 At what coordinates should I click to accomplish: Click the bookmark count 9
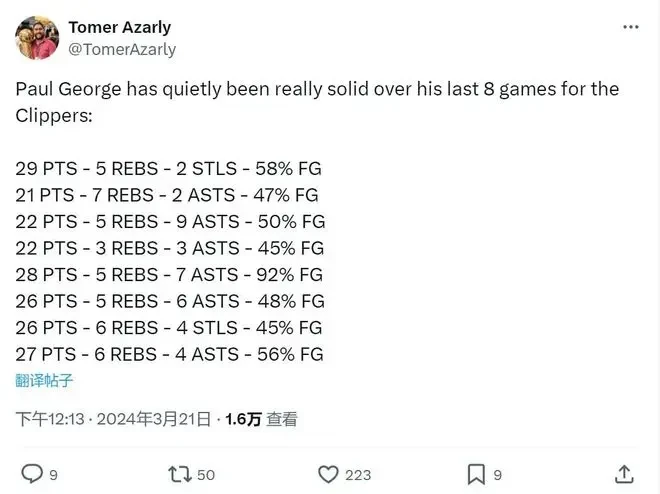click(498, 475)
